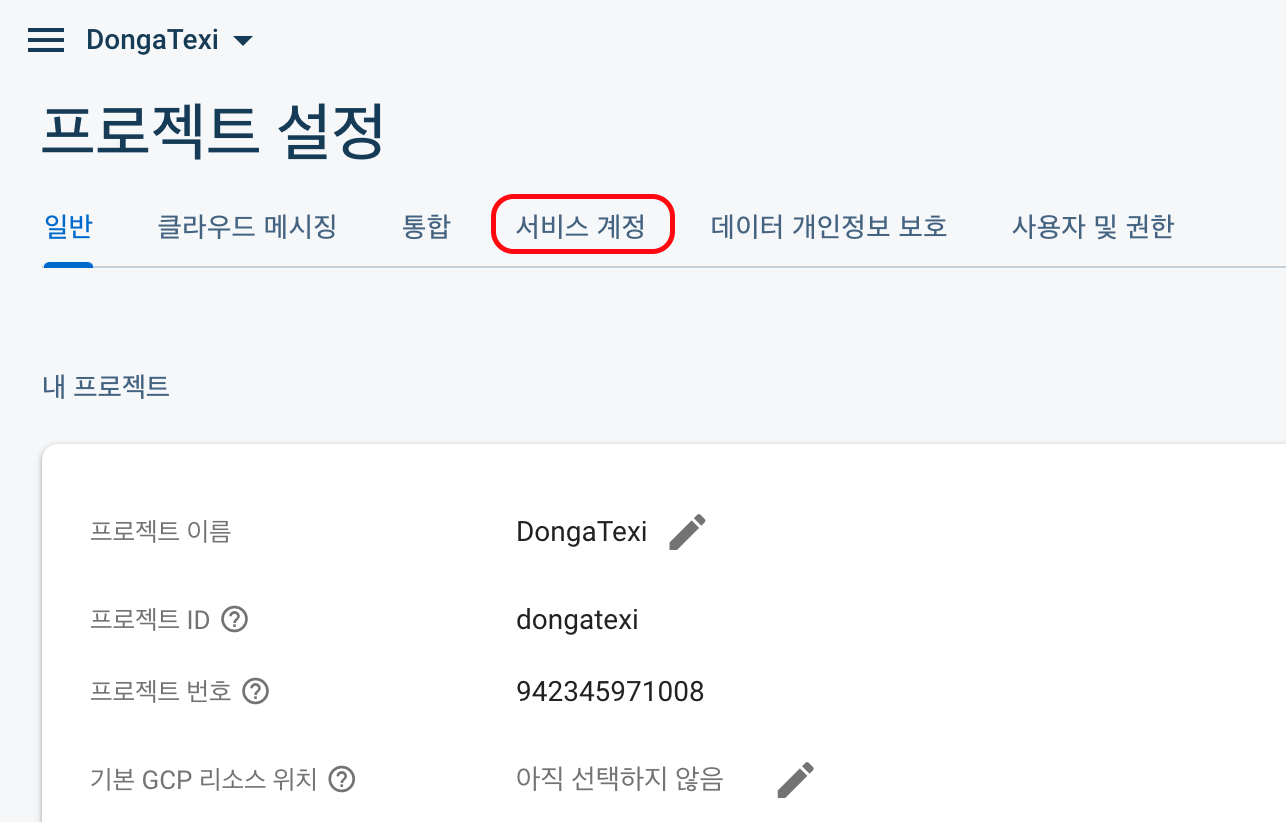Click help icon beside 프로젝트 번호
The width and height of the screenshot is (1286, 822).
(256, 691)
